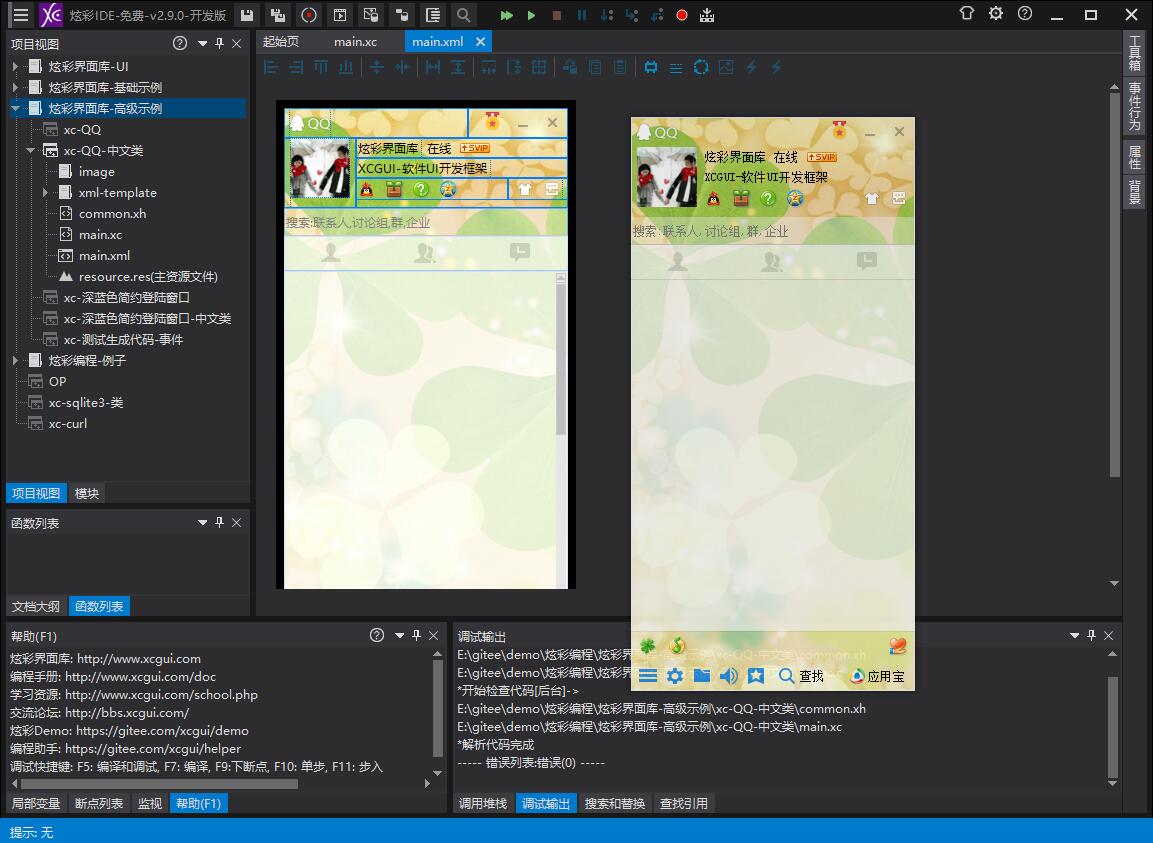
Task: Click the medal icon in QQ preview title bar
Action: [x=839, y=130]
